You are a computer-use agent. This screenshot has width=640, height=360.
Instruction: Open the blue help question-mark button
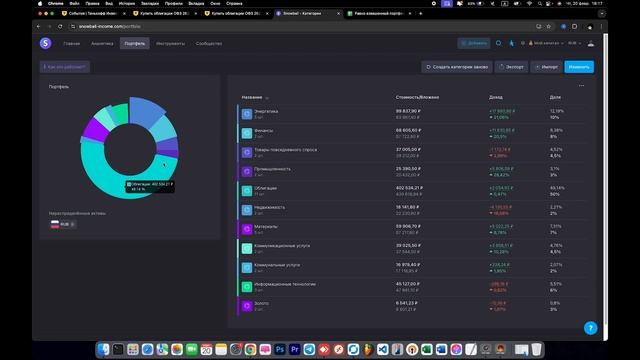[590, 328]
